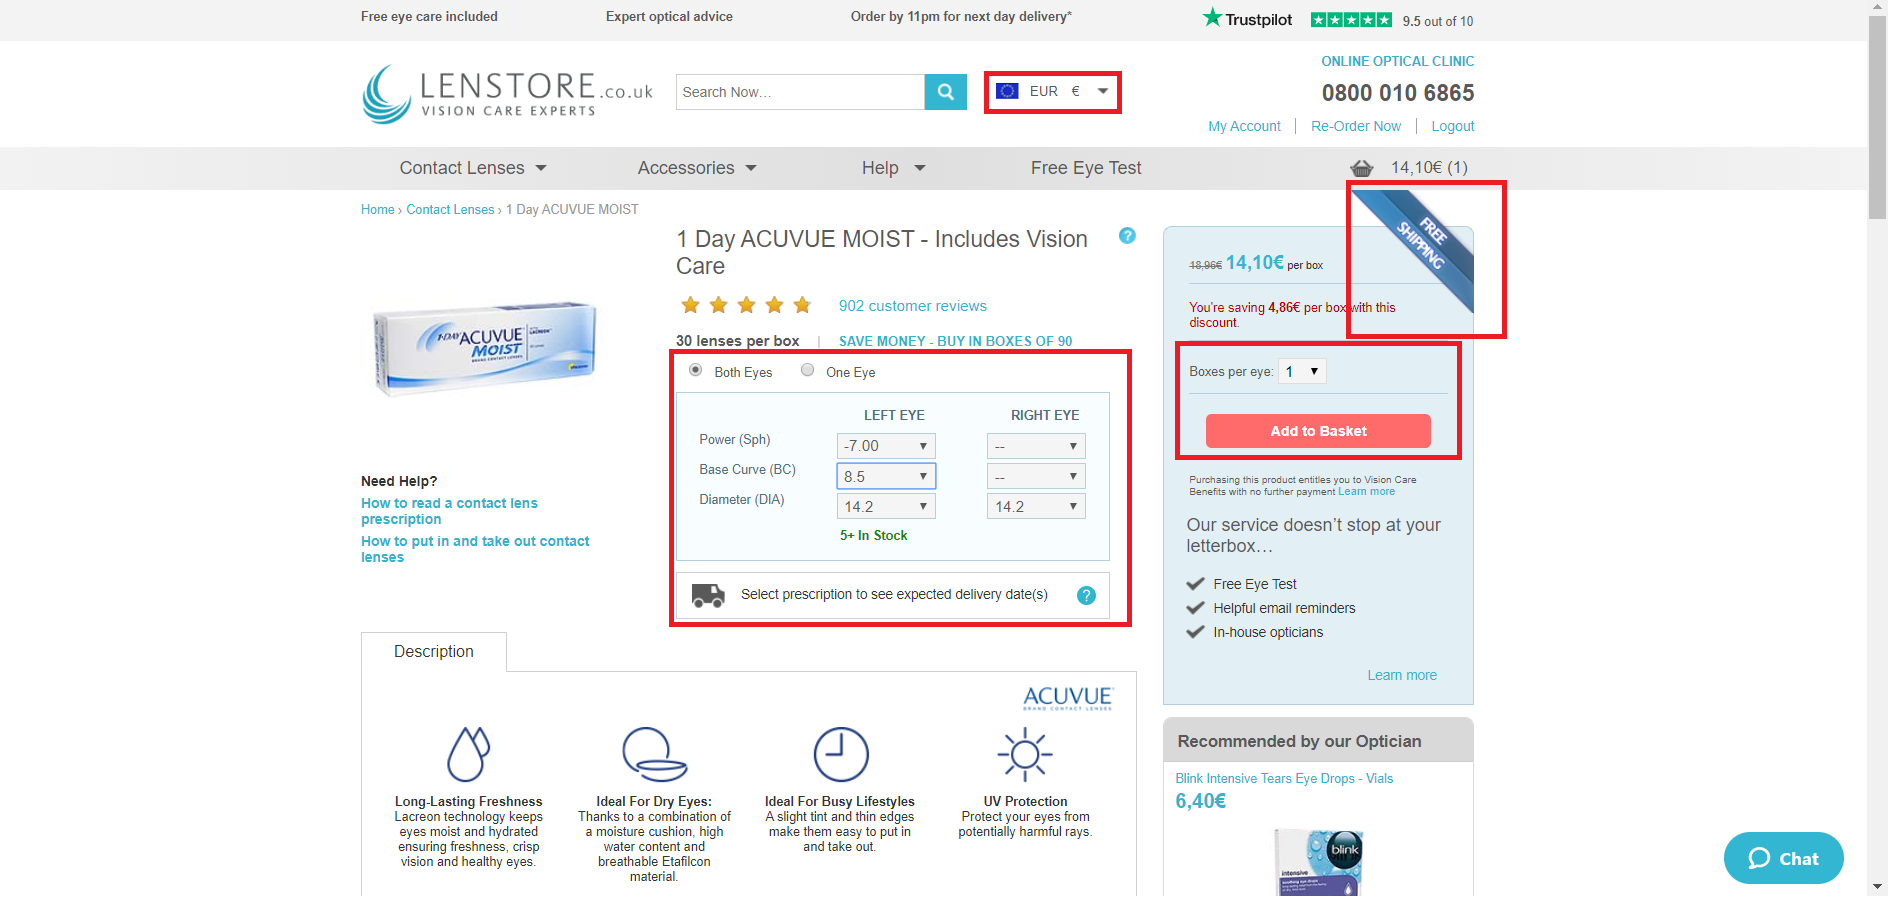Viewport: 1889px width, 897px height.
Task: Open My Account link
Action: 1244,126
